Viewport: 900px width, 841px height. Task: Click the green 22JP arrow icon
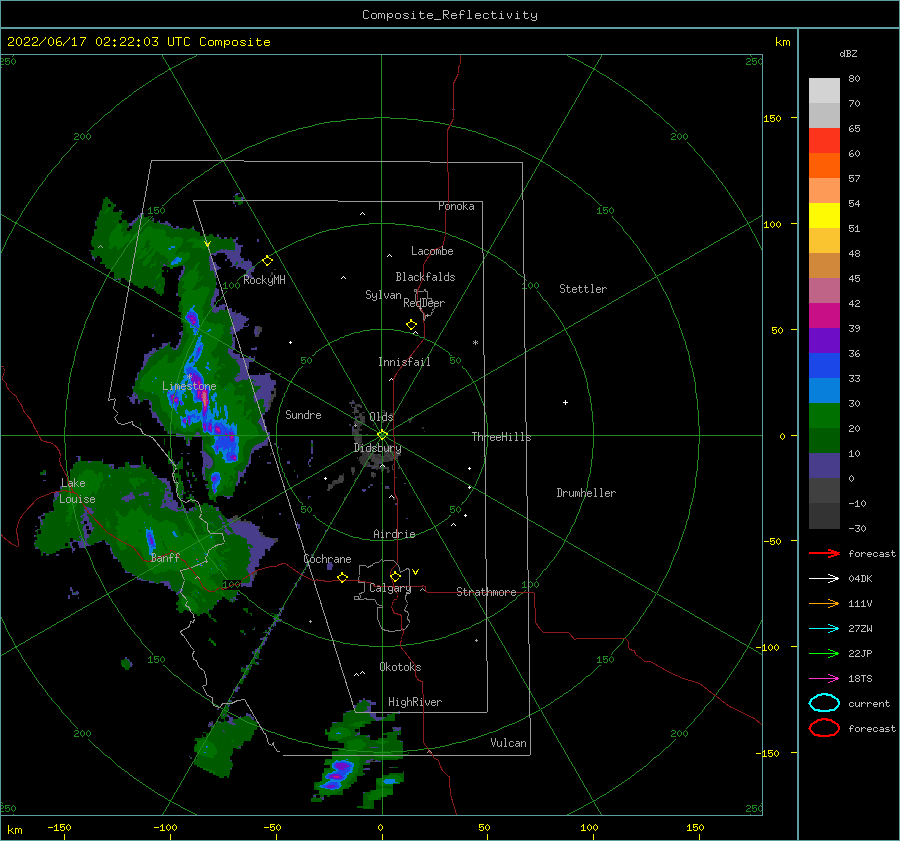tap(824, 653)
